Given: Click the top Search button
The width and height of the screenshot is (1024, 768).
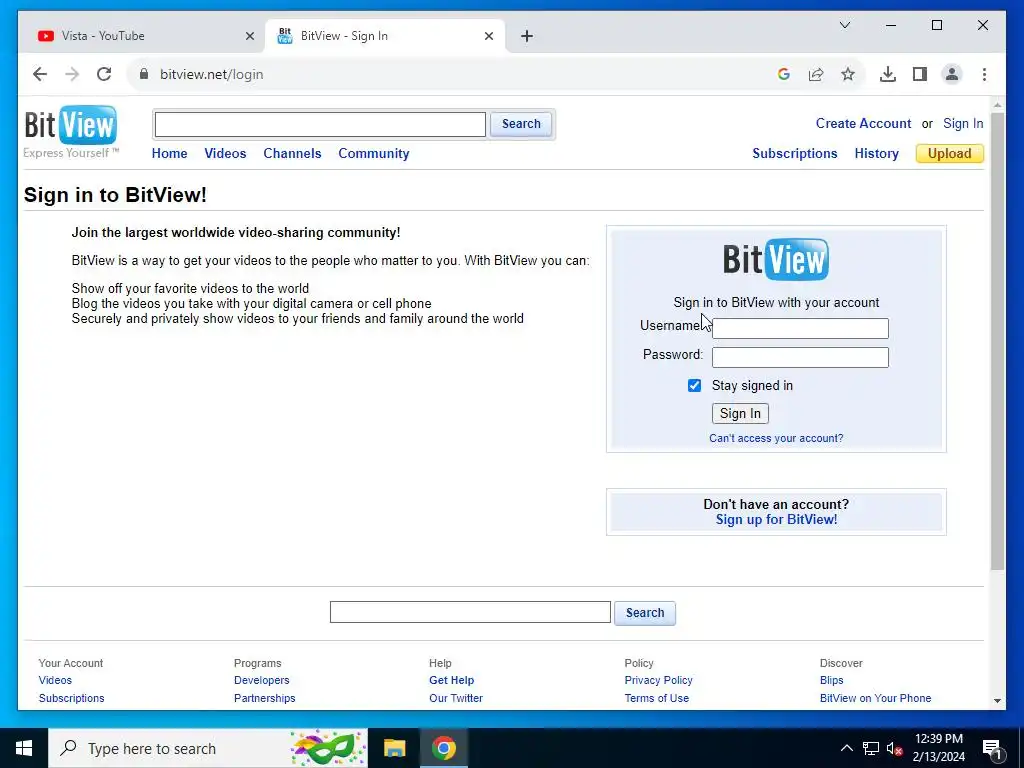Looking at the screenshot, I should click(520, 124).
